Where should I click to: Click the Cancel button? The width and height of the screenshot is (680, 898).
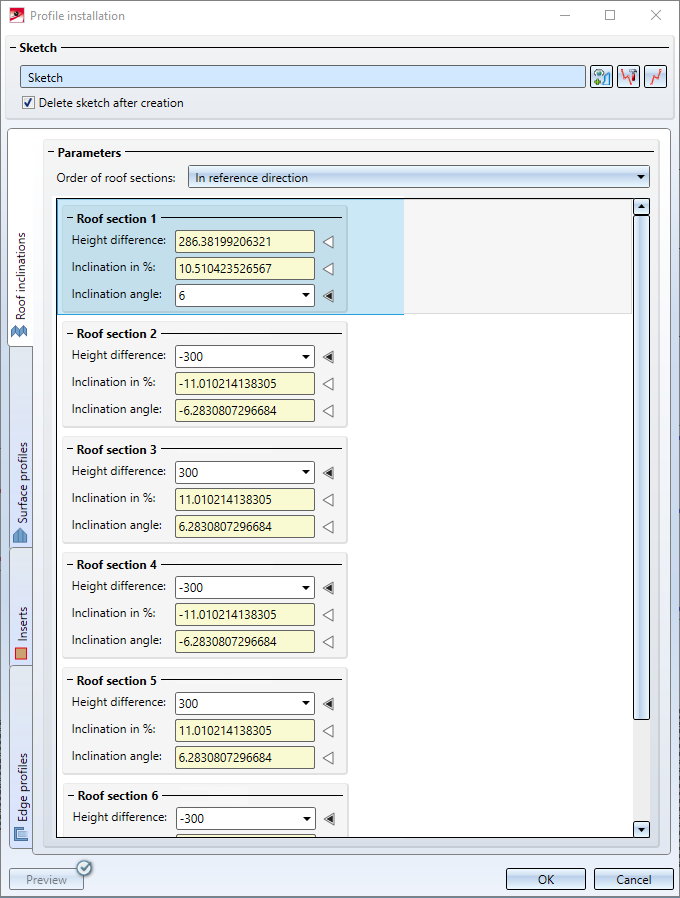coord(634,879)
